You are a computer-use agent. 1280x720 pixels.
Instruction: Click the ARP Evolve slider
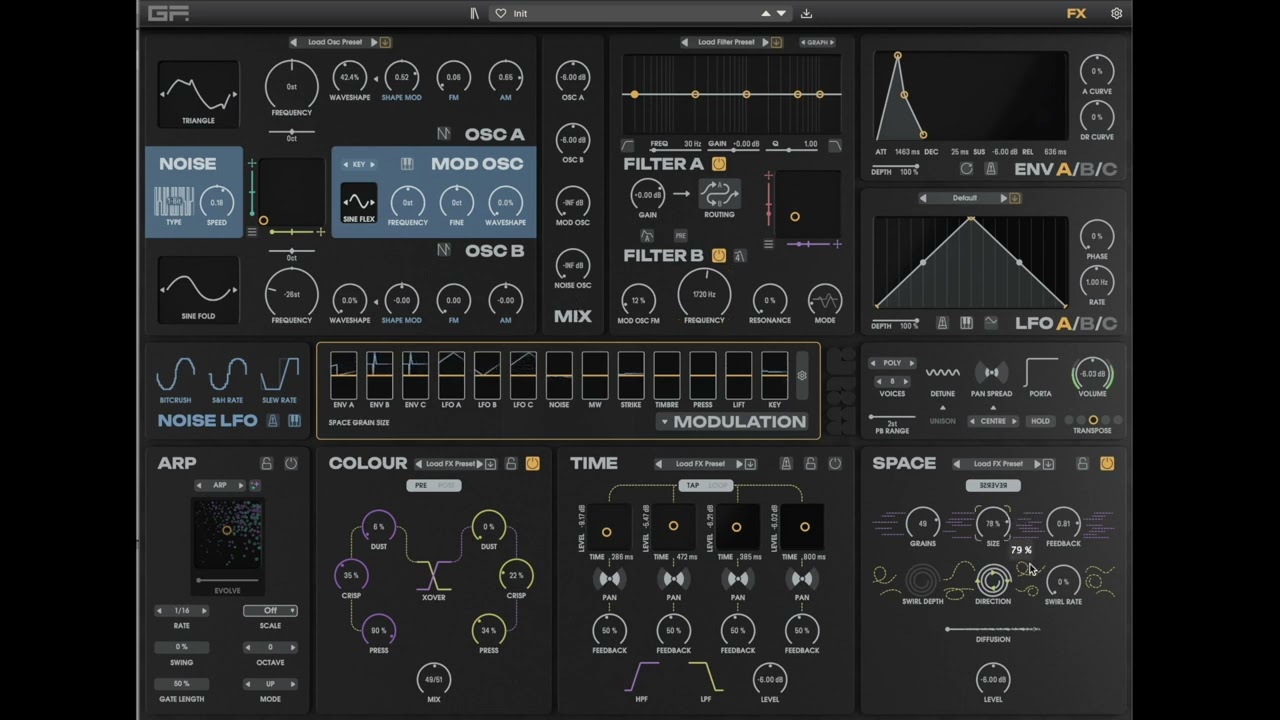tap(227, 580)
